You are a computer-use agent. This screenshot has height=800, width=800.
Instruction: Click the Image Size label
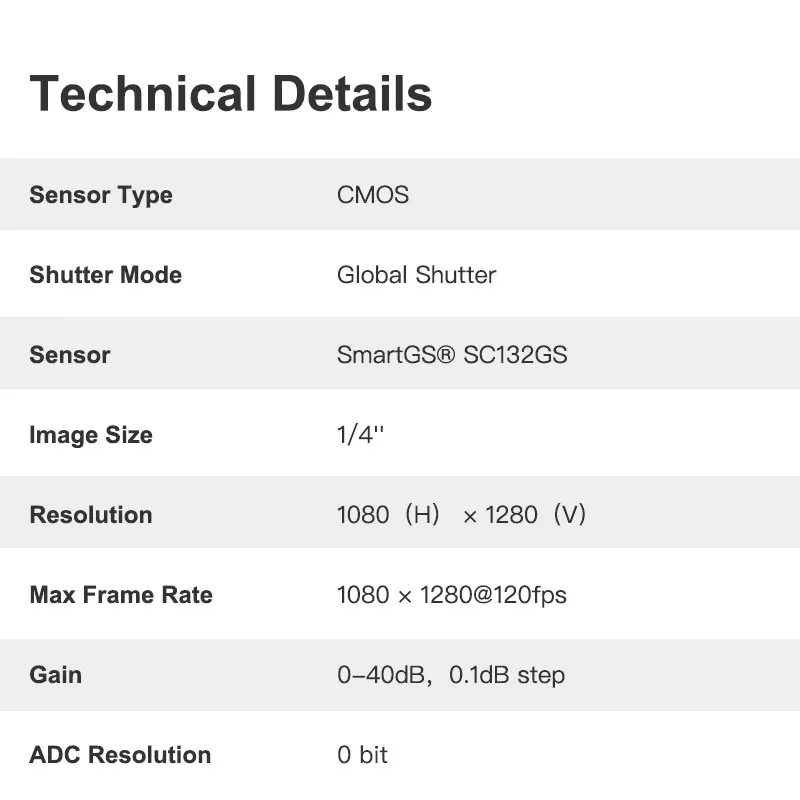(91, 435)
